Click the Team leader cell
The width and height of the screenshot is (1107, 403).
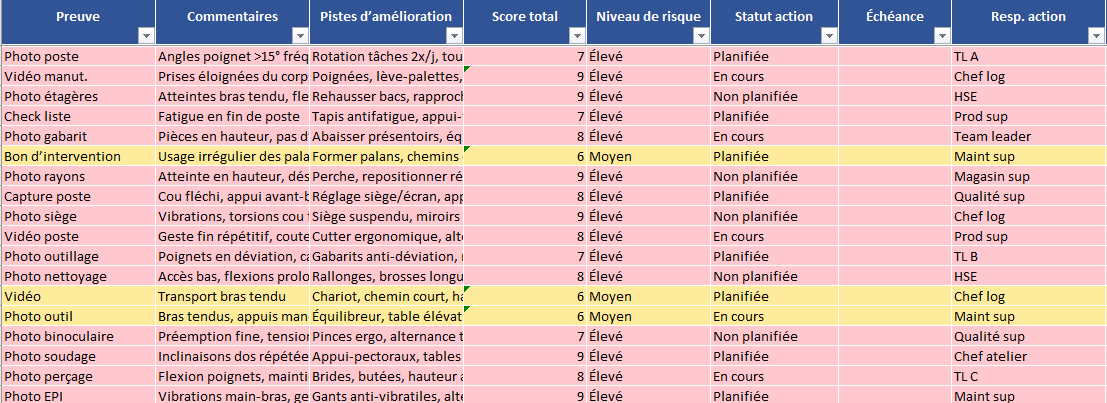[1026, 137]
